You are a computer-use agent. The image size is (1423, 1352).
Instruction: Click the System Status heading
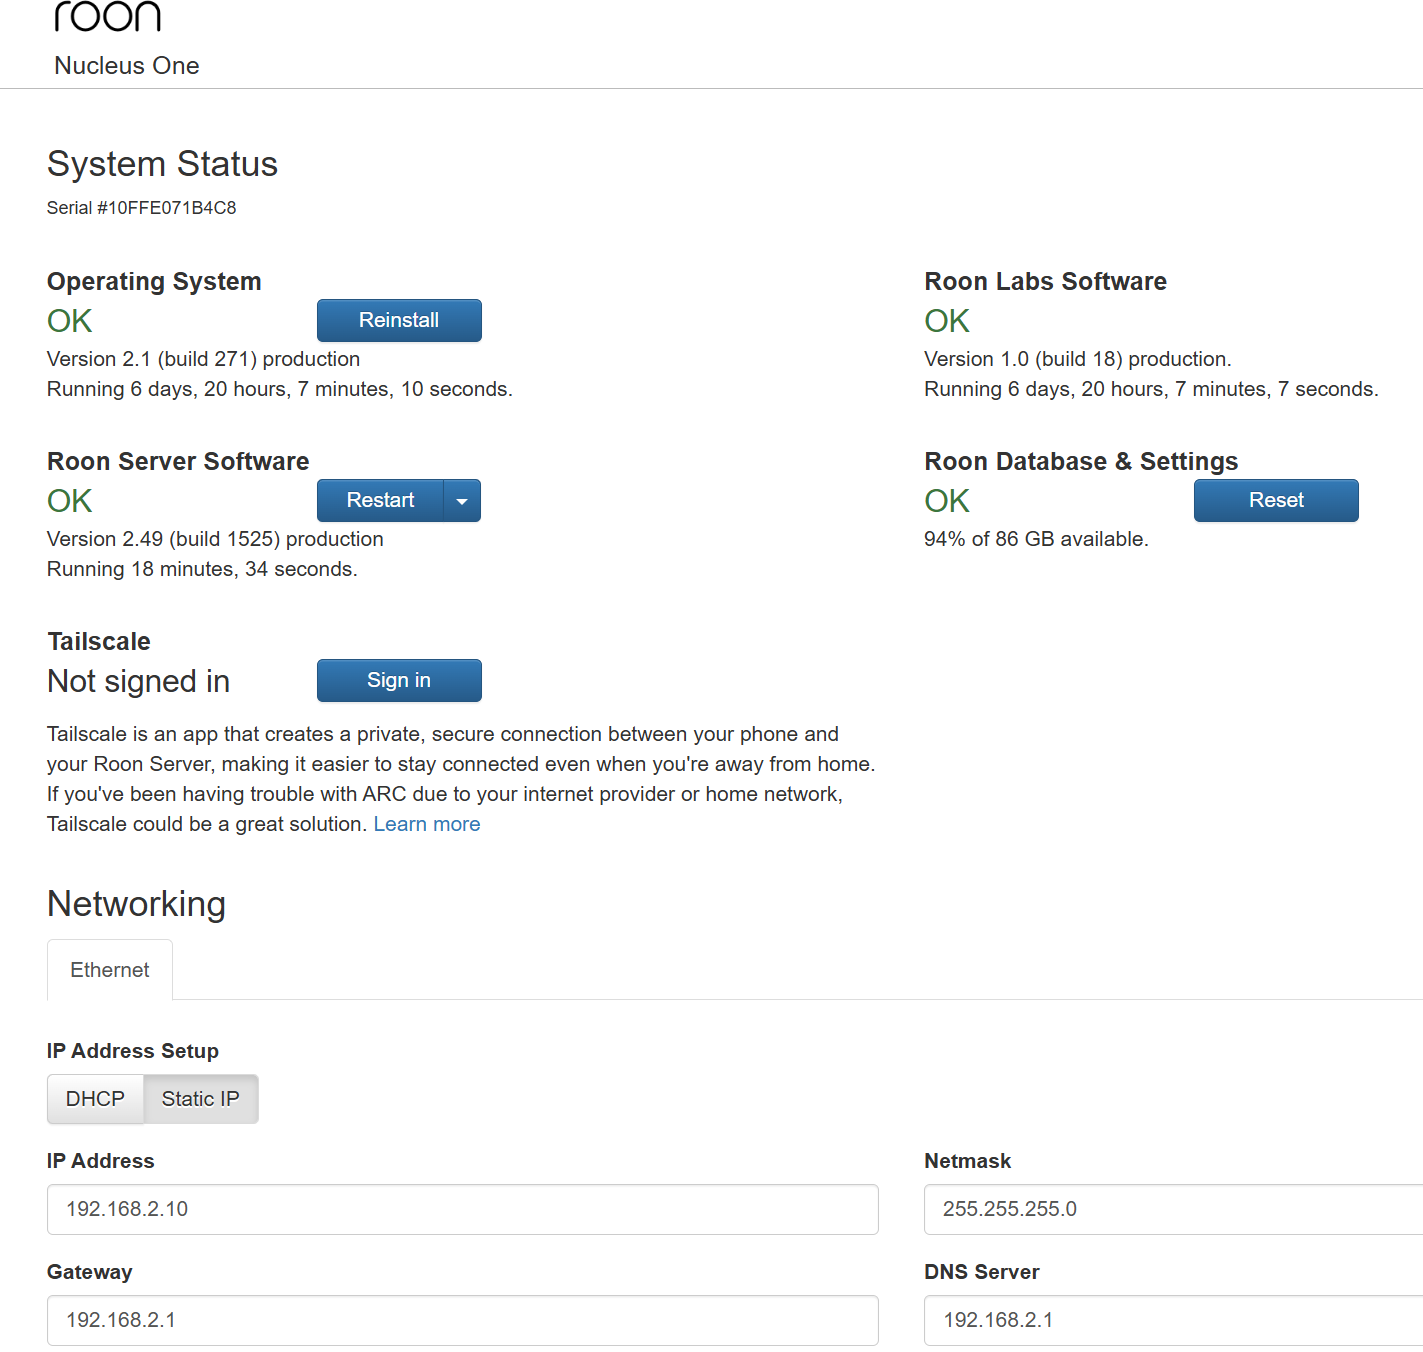(163, 164)
